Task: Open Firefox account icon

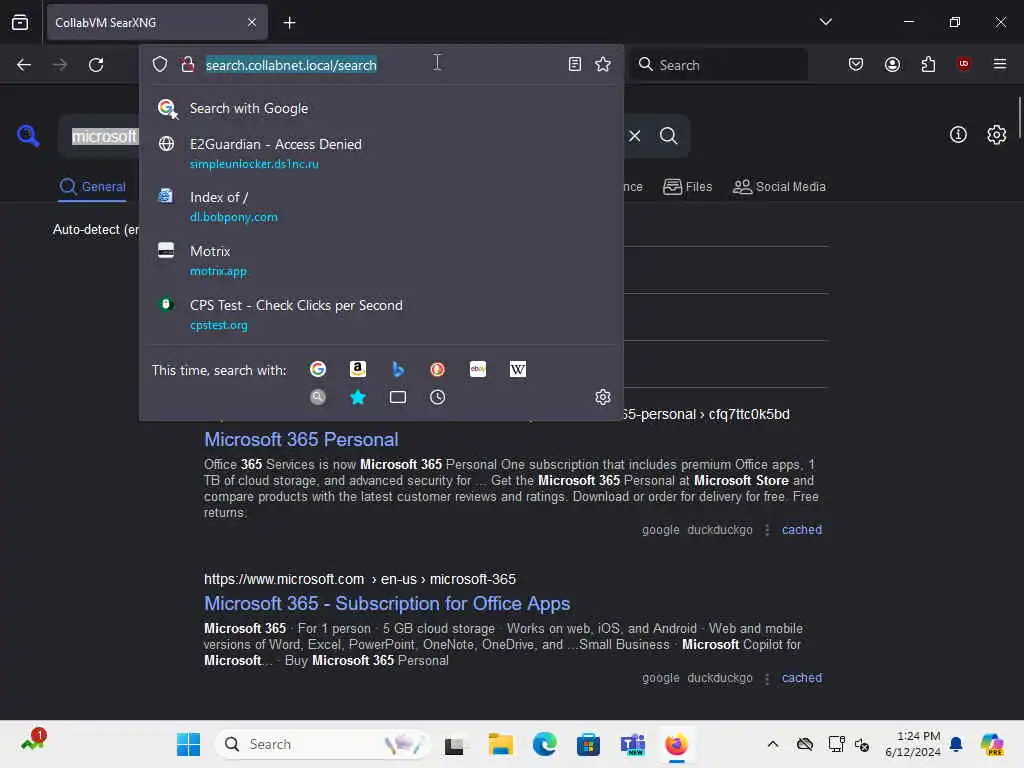Action: (x=892, y=64)
